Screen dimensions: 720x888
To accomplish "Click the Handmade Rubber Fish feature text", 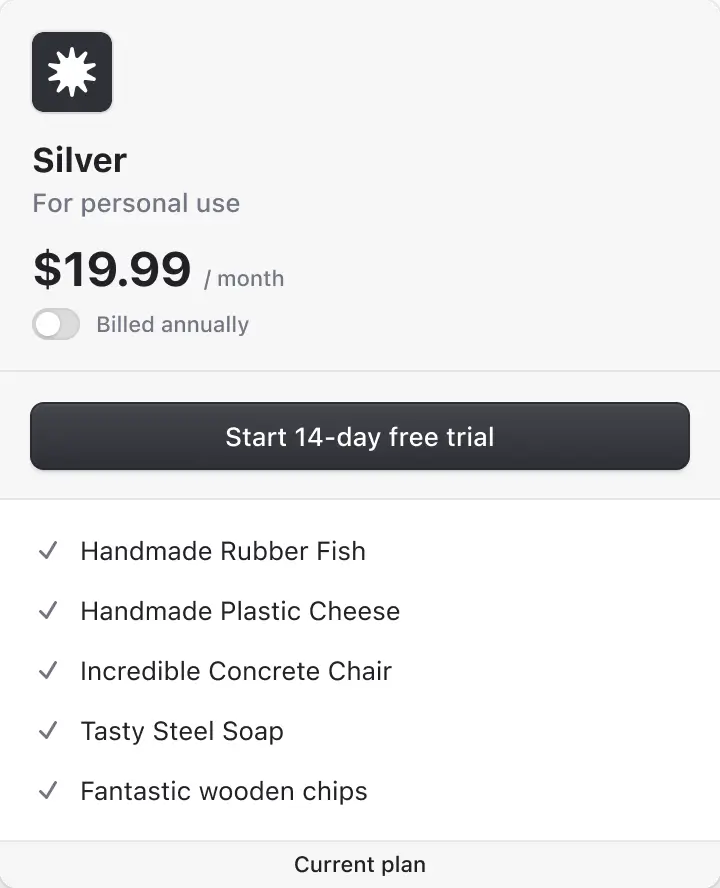I will (x=223, y=551).
